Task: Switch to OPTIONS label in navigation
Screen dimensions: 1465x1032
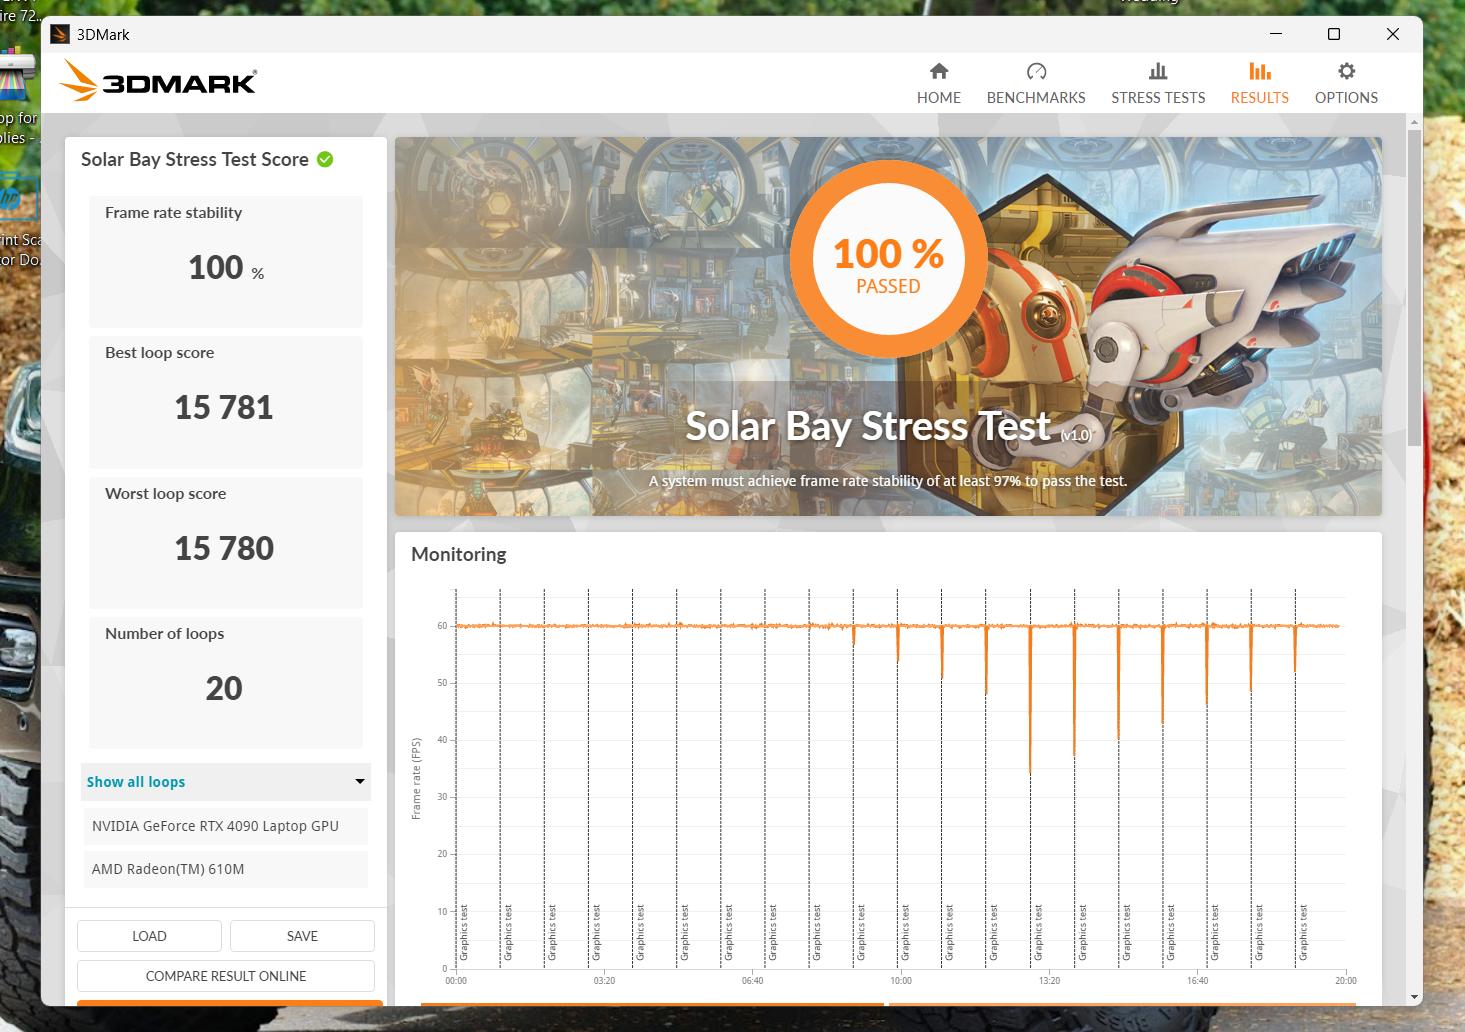Action: pos(1346,98)
